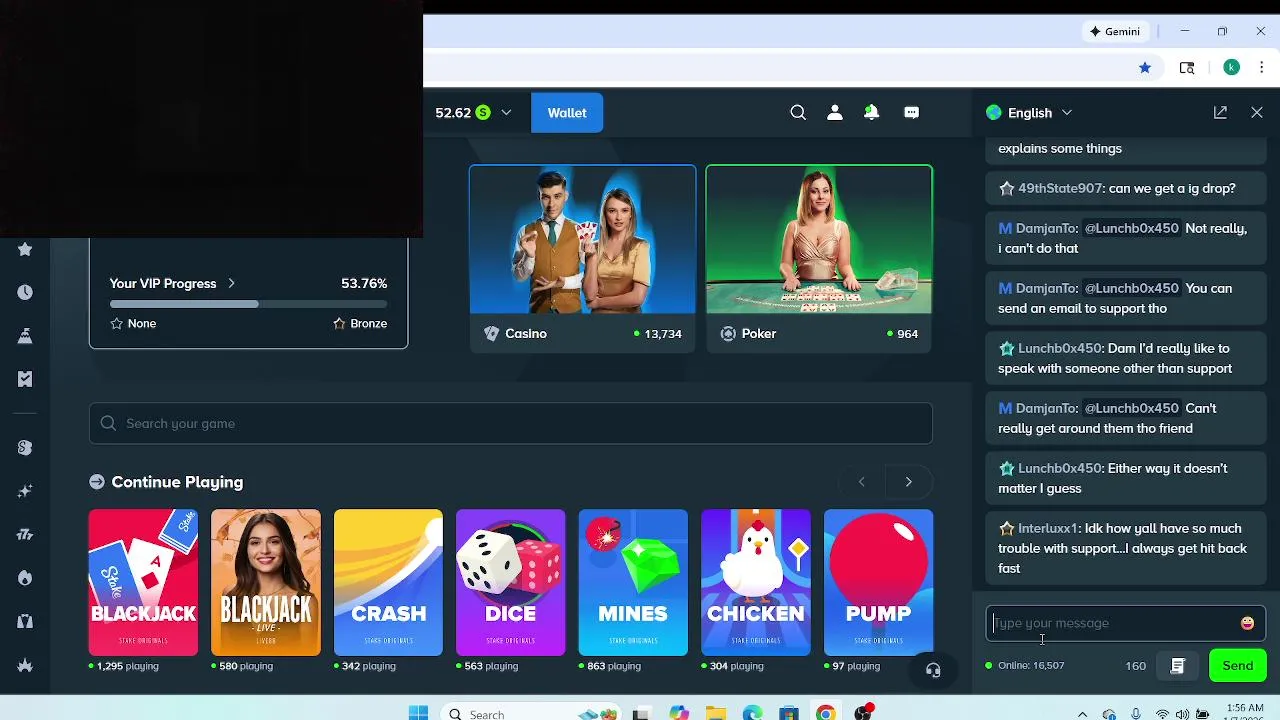Expand the Your VIP Progress chevron
This screenshot has height=720, width=1280.
click(x=232, y=283)
